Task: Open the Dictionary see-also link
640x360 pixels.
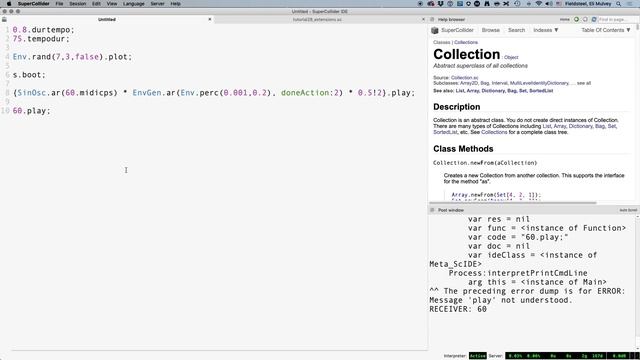Action: (493, 91)
